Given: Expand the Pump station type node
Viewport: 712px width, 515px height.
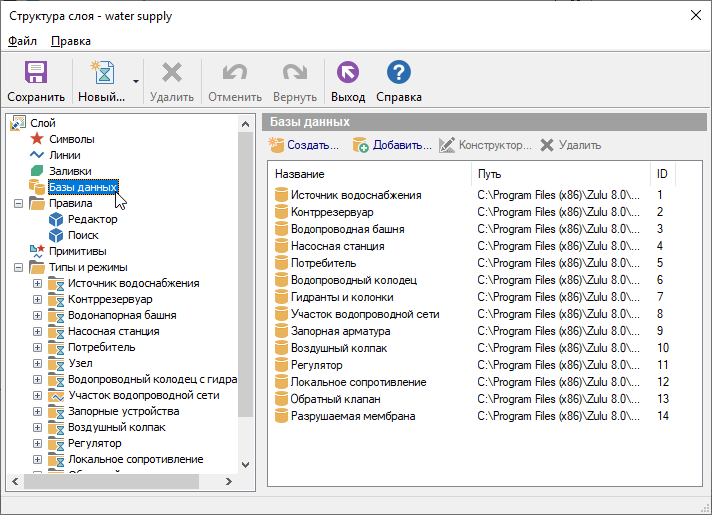Looking at the screenshot, I should (38, 331).
